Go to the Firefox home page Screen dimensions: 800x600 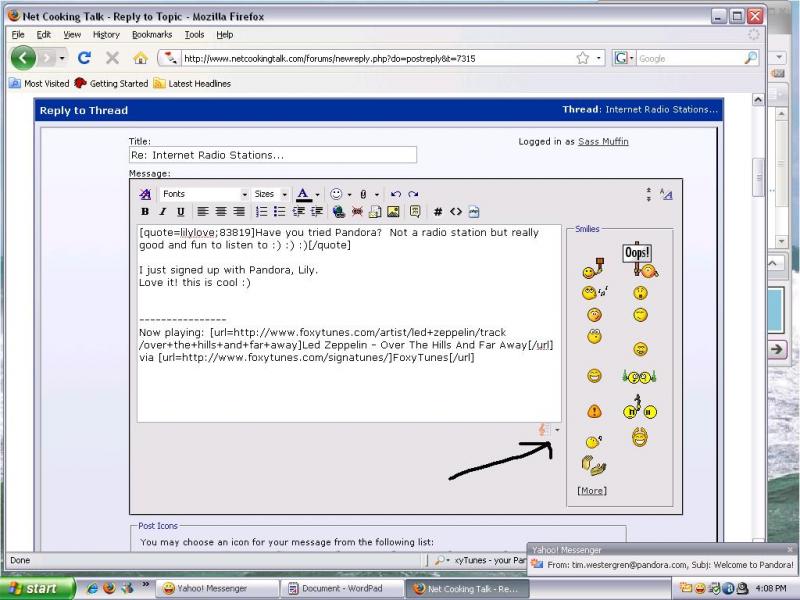140,58
